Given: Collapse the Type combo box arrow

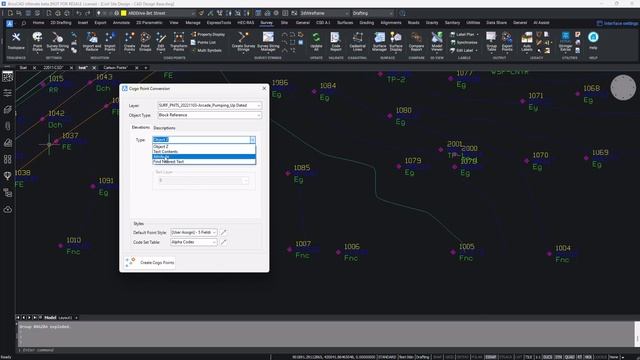Looking at the screenshot, I should [253, 140].
